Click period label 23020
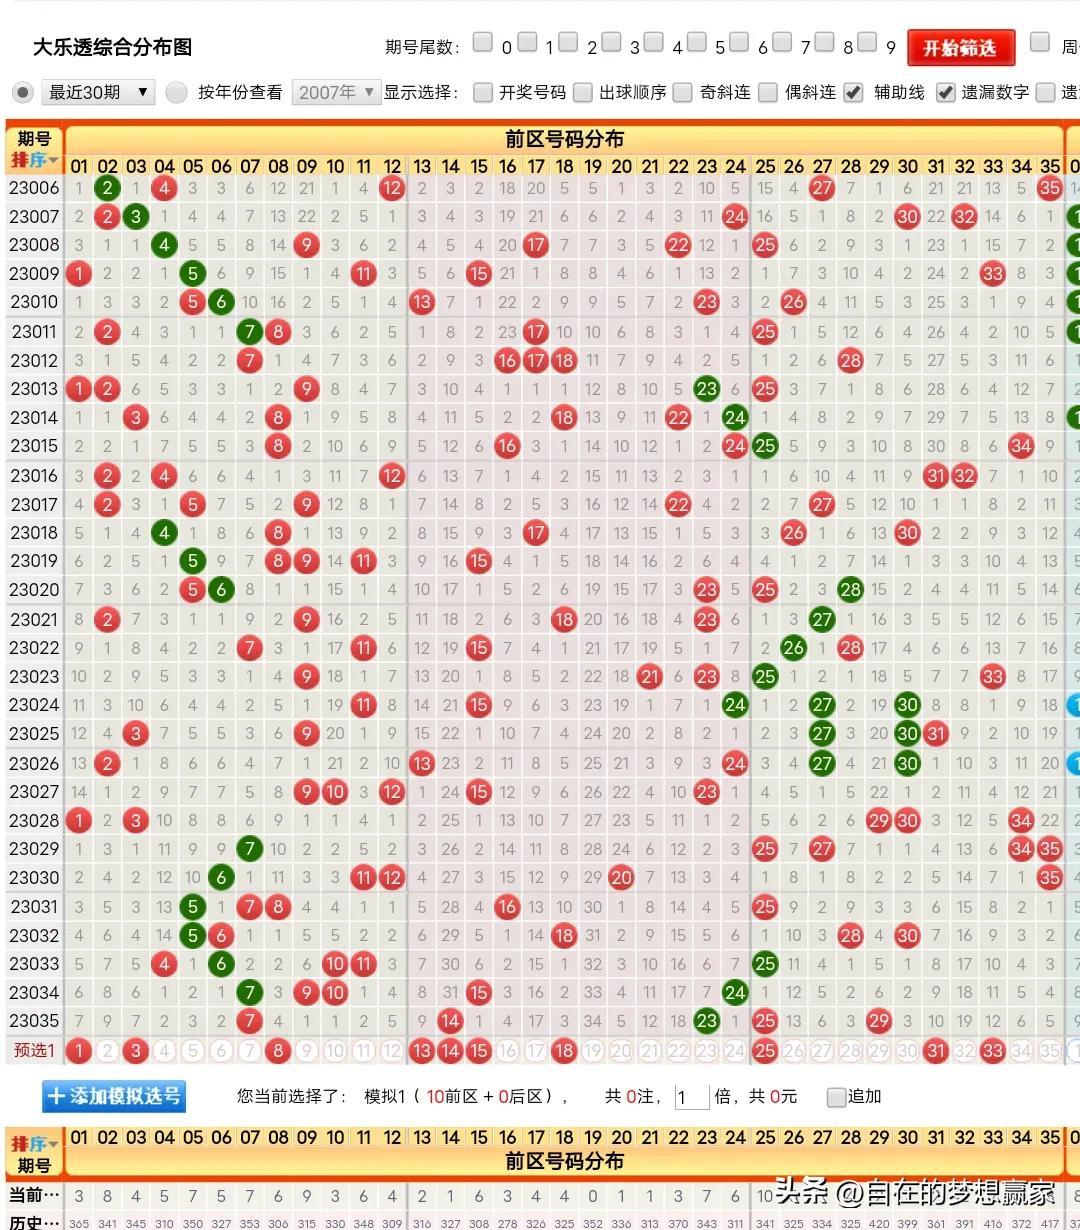 (x=34, y=590)
